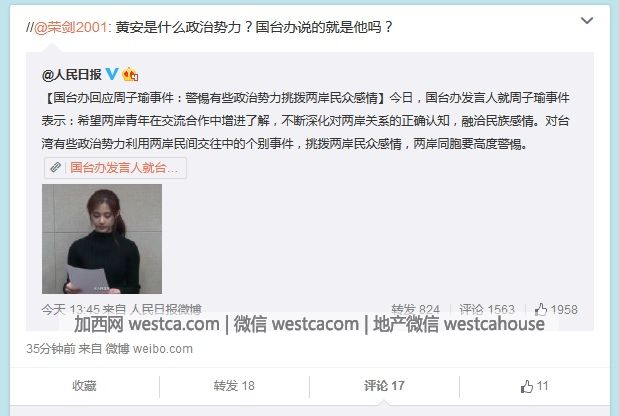
Task: Open the @人民日报 account name
Action: [71, 74]
